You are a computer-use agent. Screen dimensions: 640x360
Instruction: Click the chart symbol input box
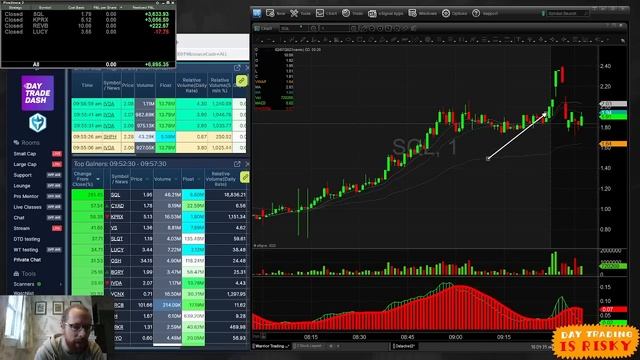(x=293, y=28)
